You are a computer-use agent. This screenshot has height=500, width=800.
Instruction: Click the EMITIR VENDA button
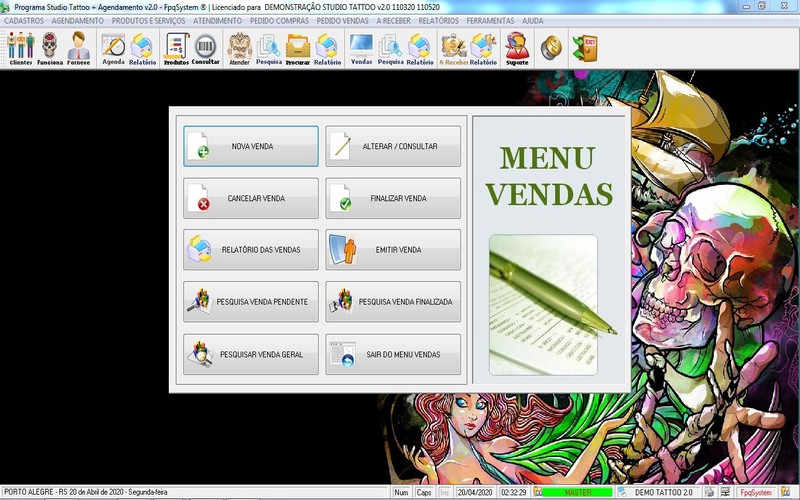[x=393, y=250]
